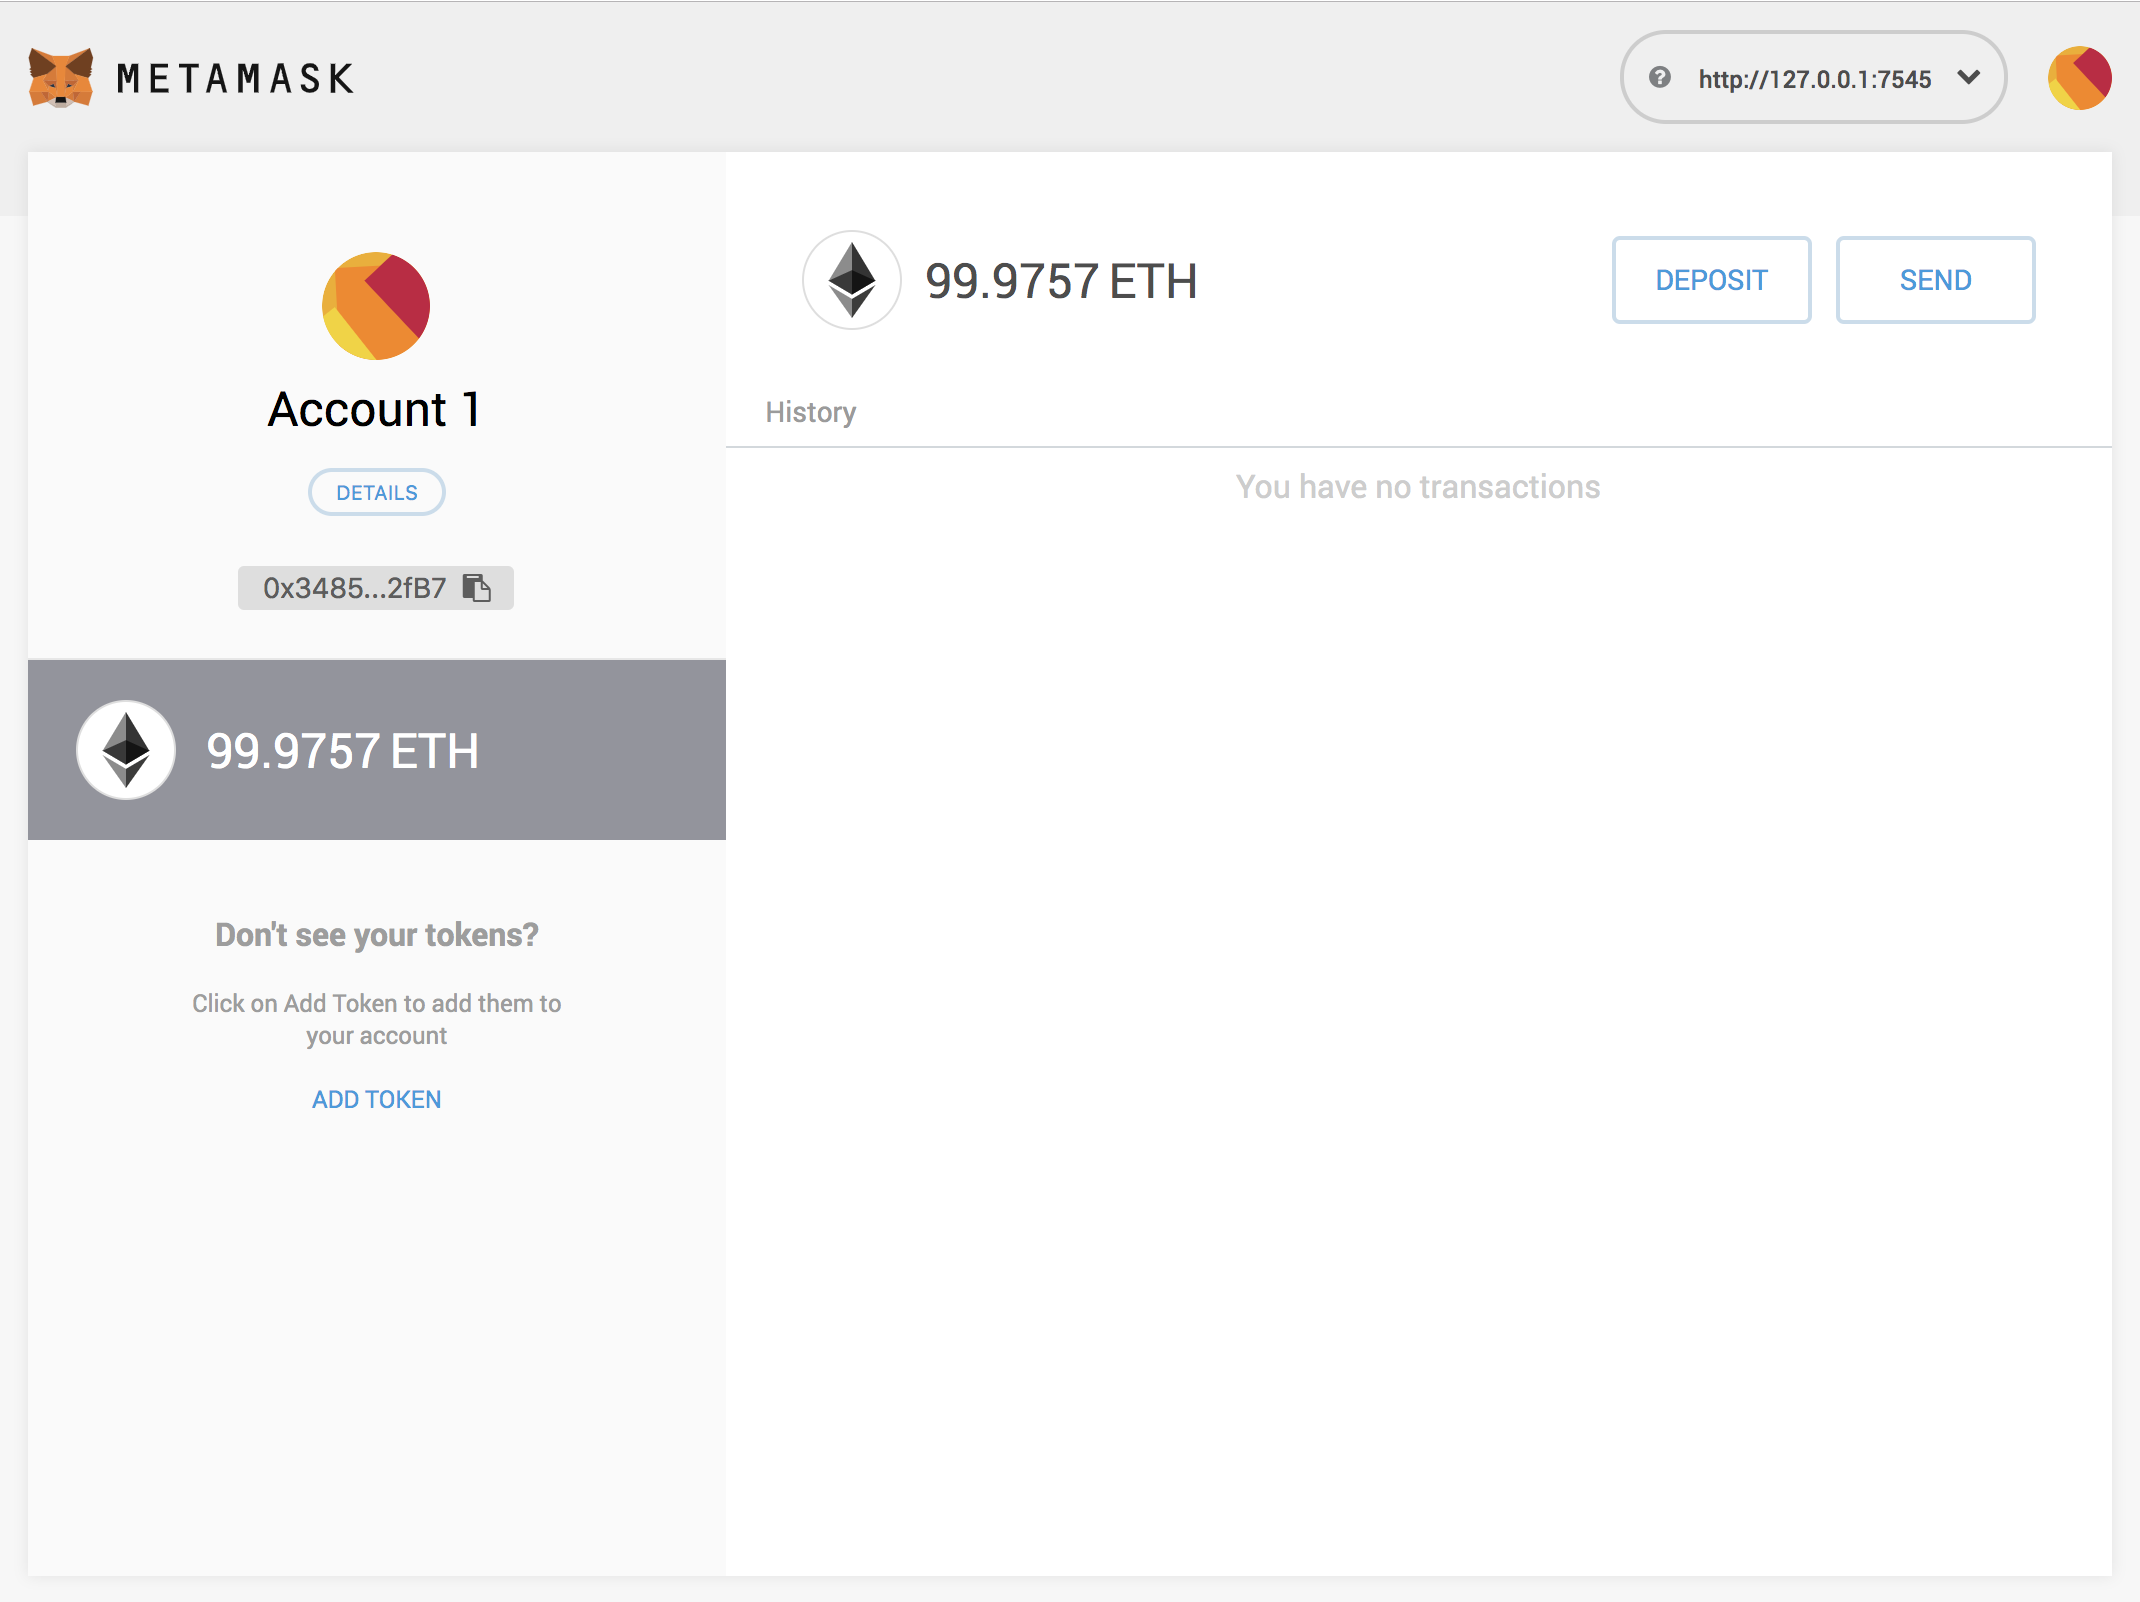This screenshot has width=2140, height=1602.
Task: Open the DETAILS view for Account 1
Action: (x=376, y=492)
